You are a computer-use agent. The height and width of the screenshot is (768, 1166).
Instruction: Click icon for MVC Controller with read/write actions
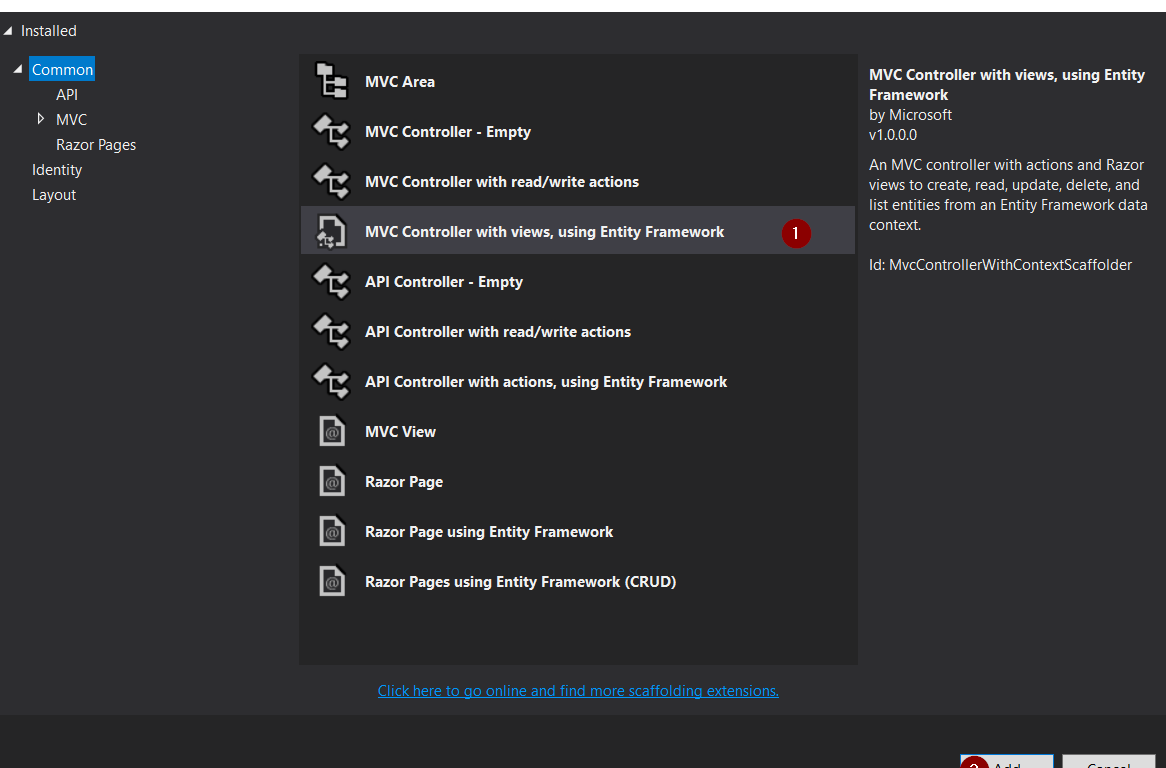click(331, 181)
